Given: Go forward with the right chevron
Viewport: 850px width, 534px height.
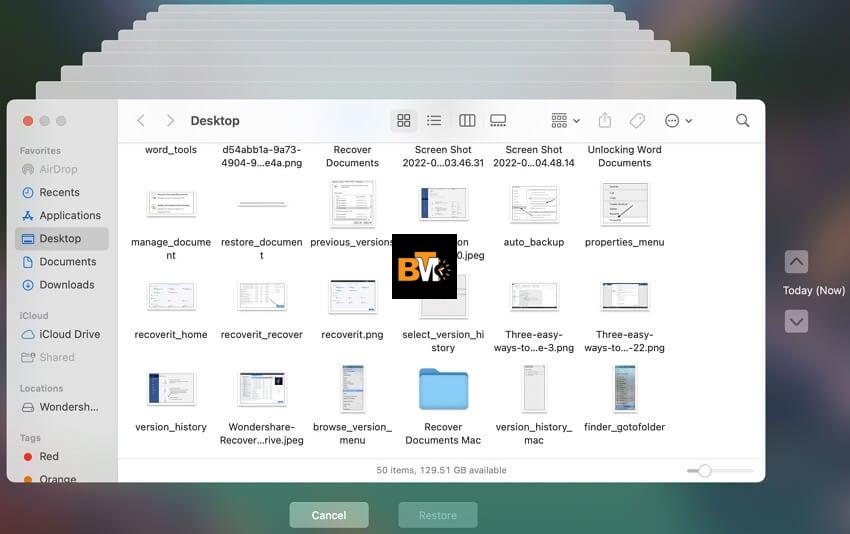Looking at the screenshot, I should pyautogui.click(x=170, y=120).
